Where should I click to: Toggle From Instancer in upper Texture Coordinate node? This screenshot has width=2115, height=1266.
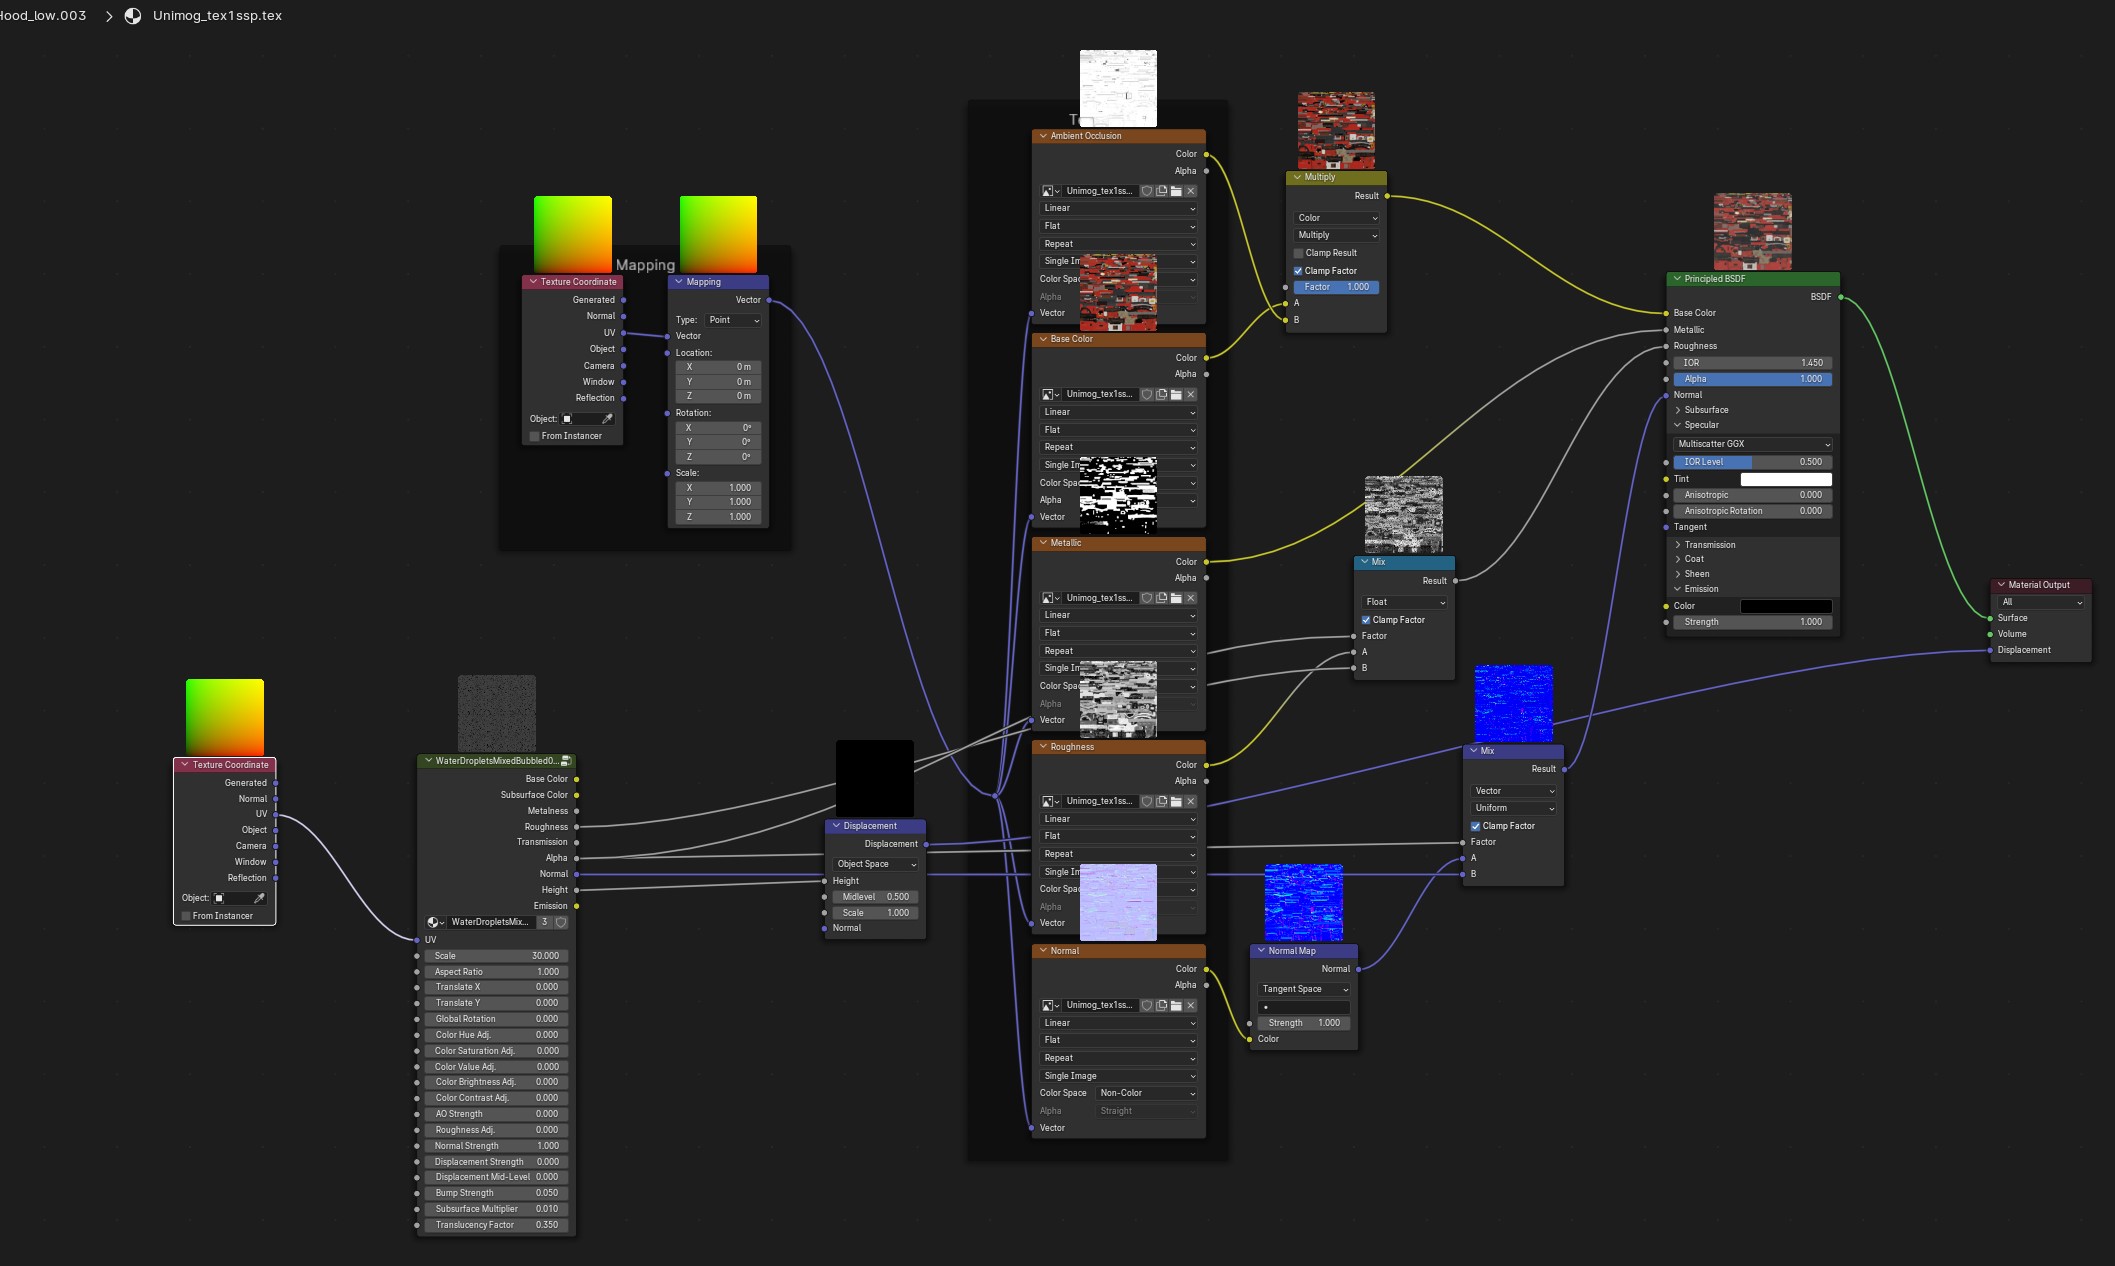point(535,436)
